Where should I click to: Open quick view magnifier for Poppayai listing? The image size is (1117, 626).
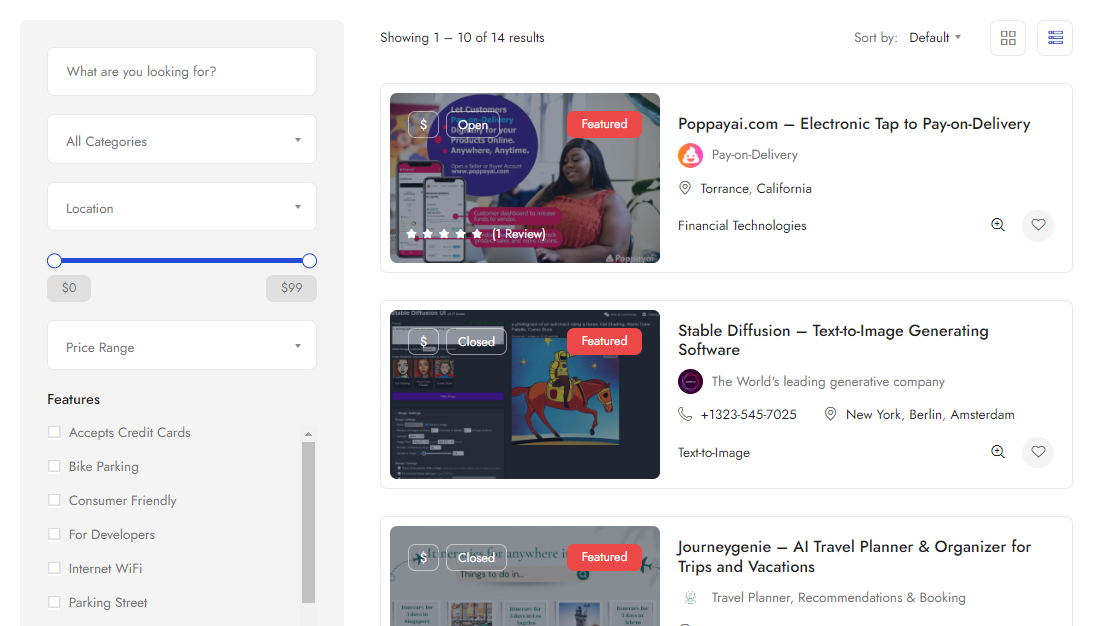(x=997, y=225)
